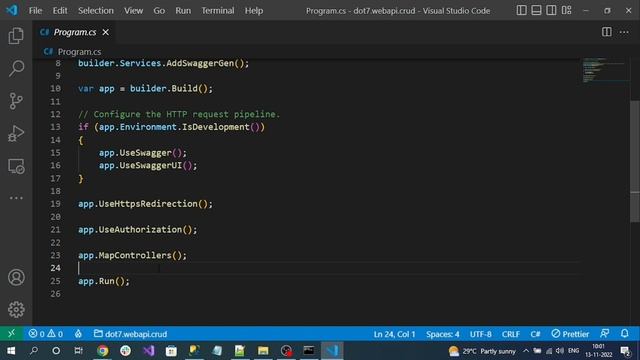Viewport: 640px width, 360px height.
Task: Change encoding via UTF-8 indicator
Action: (480, 334)
